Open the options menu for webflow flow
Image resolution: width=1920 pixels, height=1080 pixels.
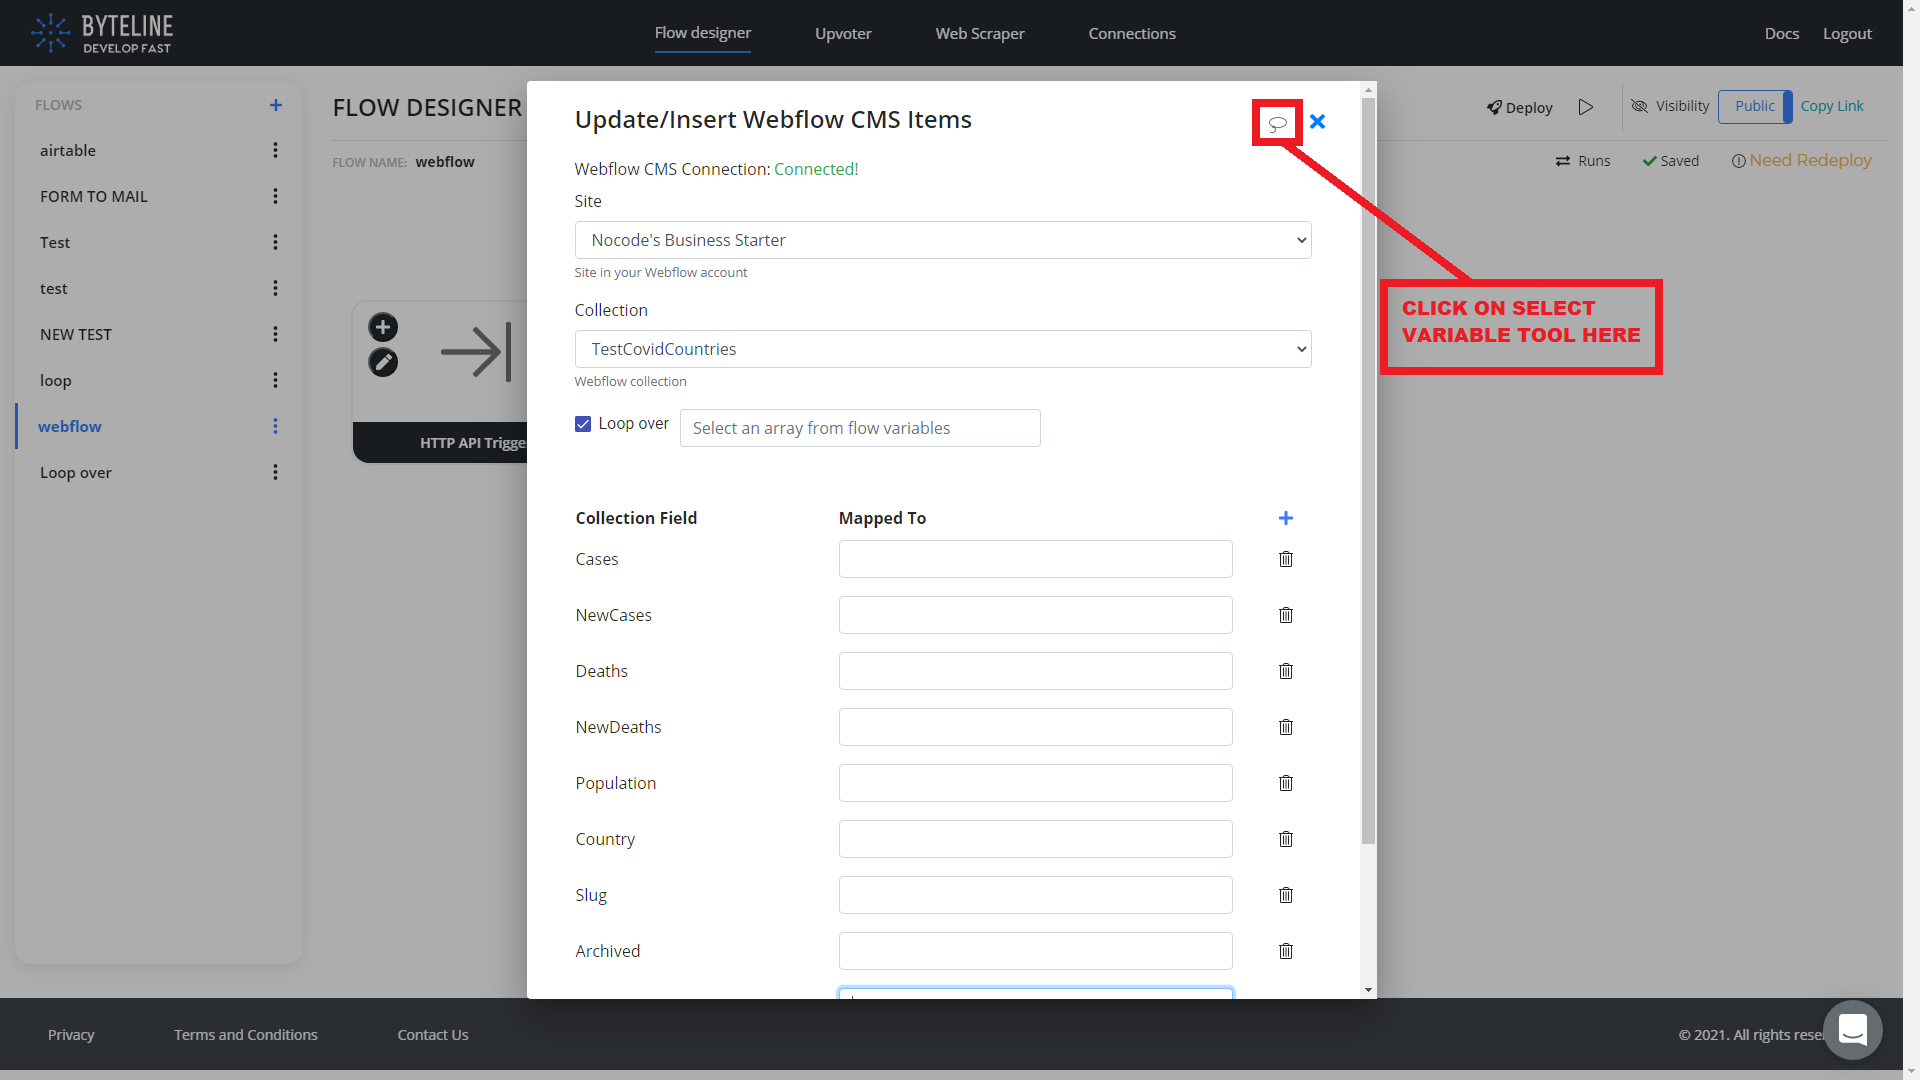pos(275,426)
